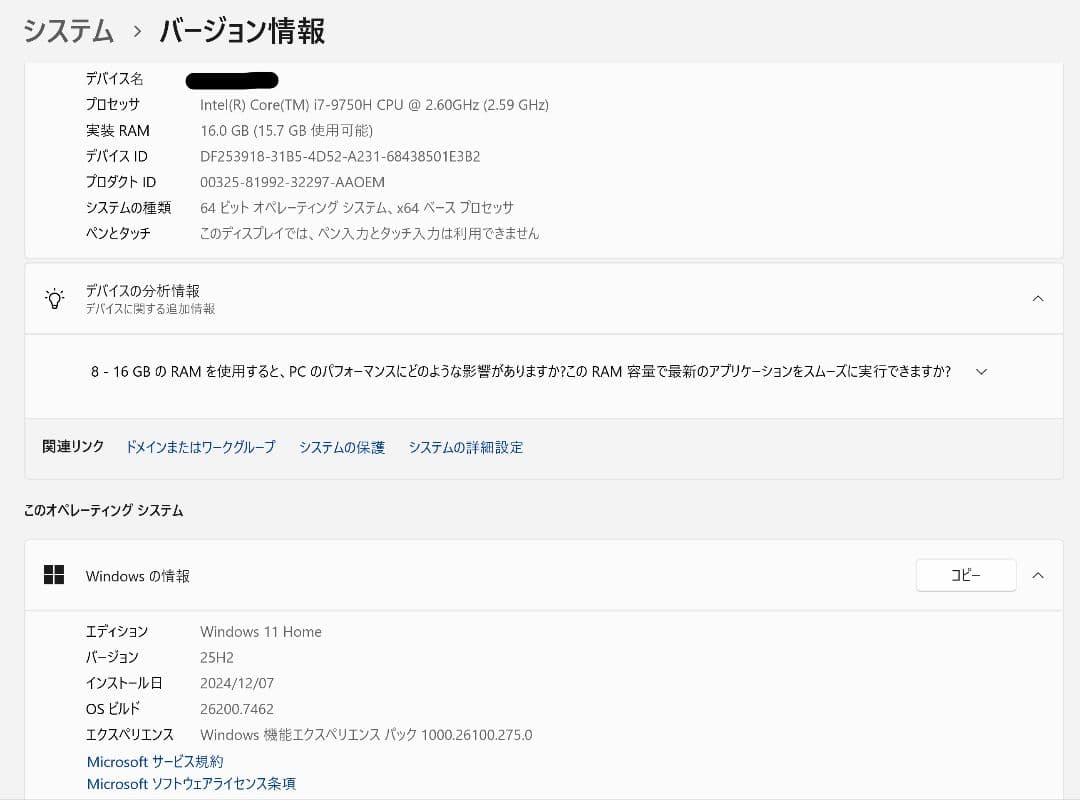Screen dimensions: 1080x800
Task: Click the バージョン情報 page title
Action: (242, 31)
